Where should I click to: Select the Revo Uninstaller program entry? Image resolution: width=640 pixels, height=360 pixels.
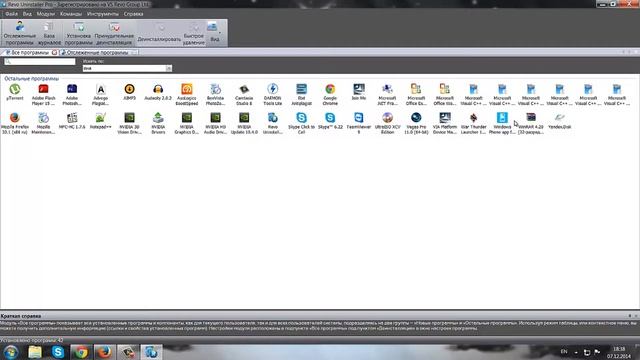(273, 123)
